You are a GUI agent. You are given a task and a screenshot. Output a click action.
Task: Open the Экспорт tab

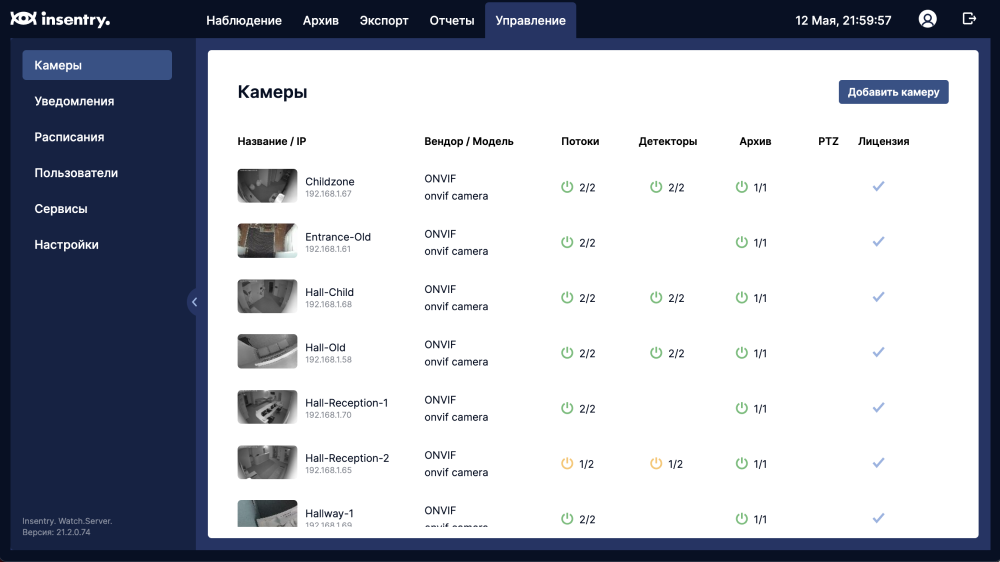point(384,20)
